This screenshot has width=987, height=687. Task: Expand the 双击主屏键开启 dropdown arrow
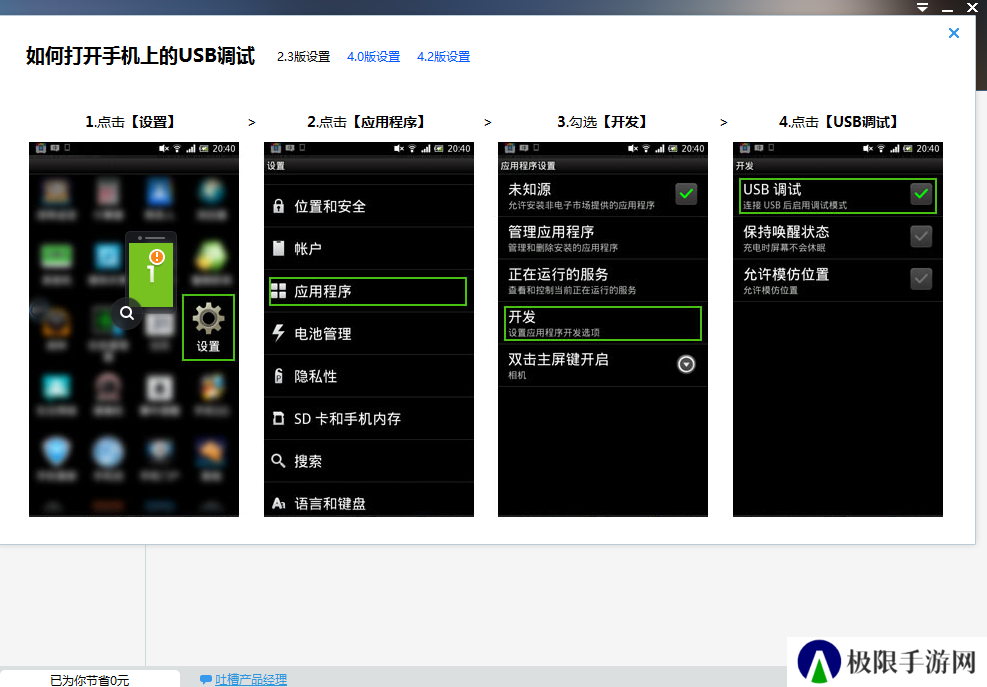(x=686, y=364)
